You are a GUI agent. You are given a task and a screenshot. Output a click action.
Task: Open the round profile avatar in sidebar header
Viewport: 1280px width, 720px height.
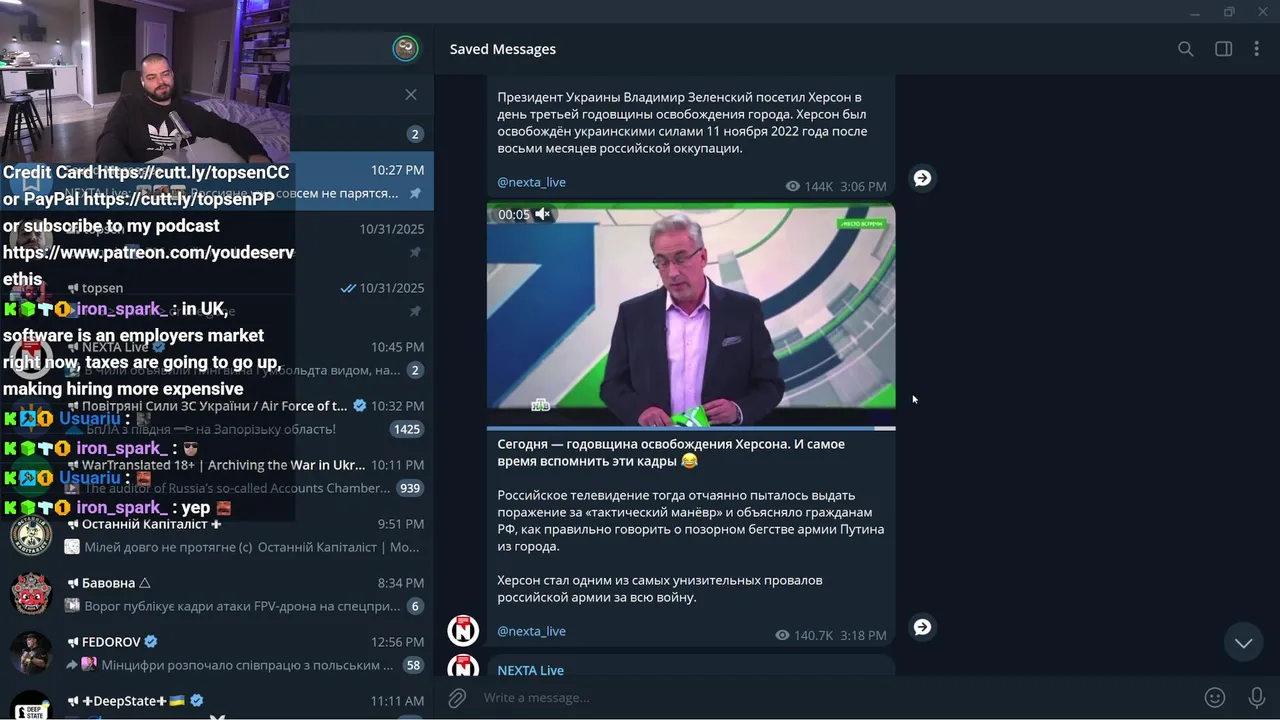click(405, 48)
